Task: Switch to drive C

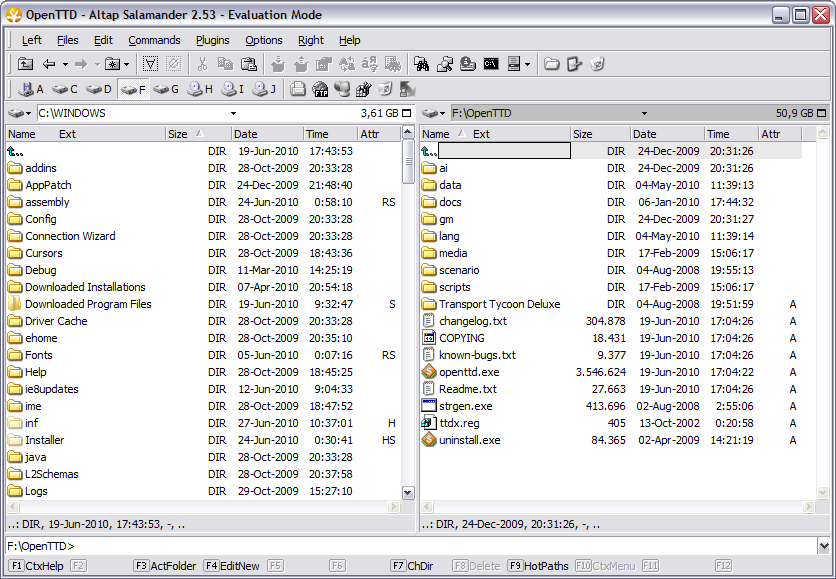Action: 65,89
